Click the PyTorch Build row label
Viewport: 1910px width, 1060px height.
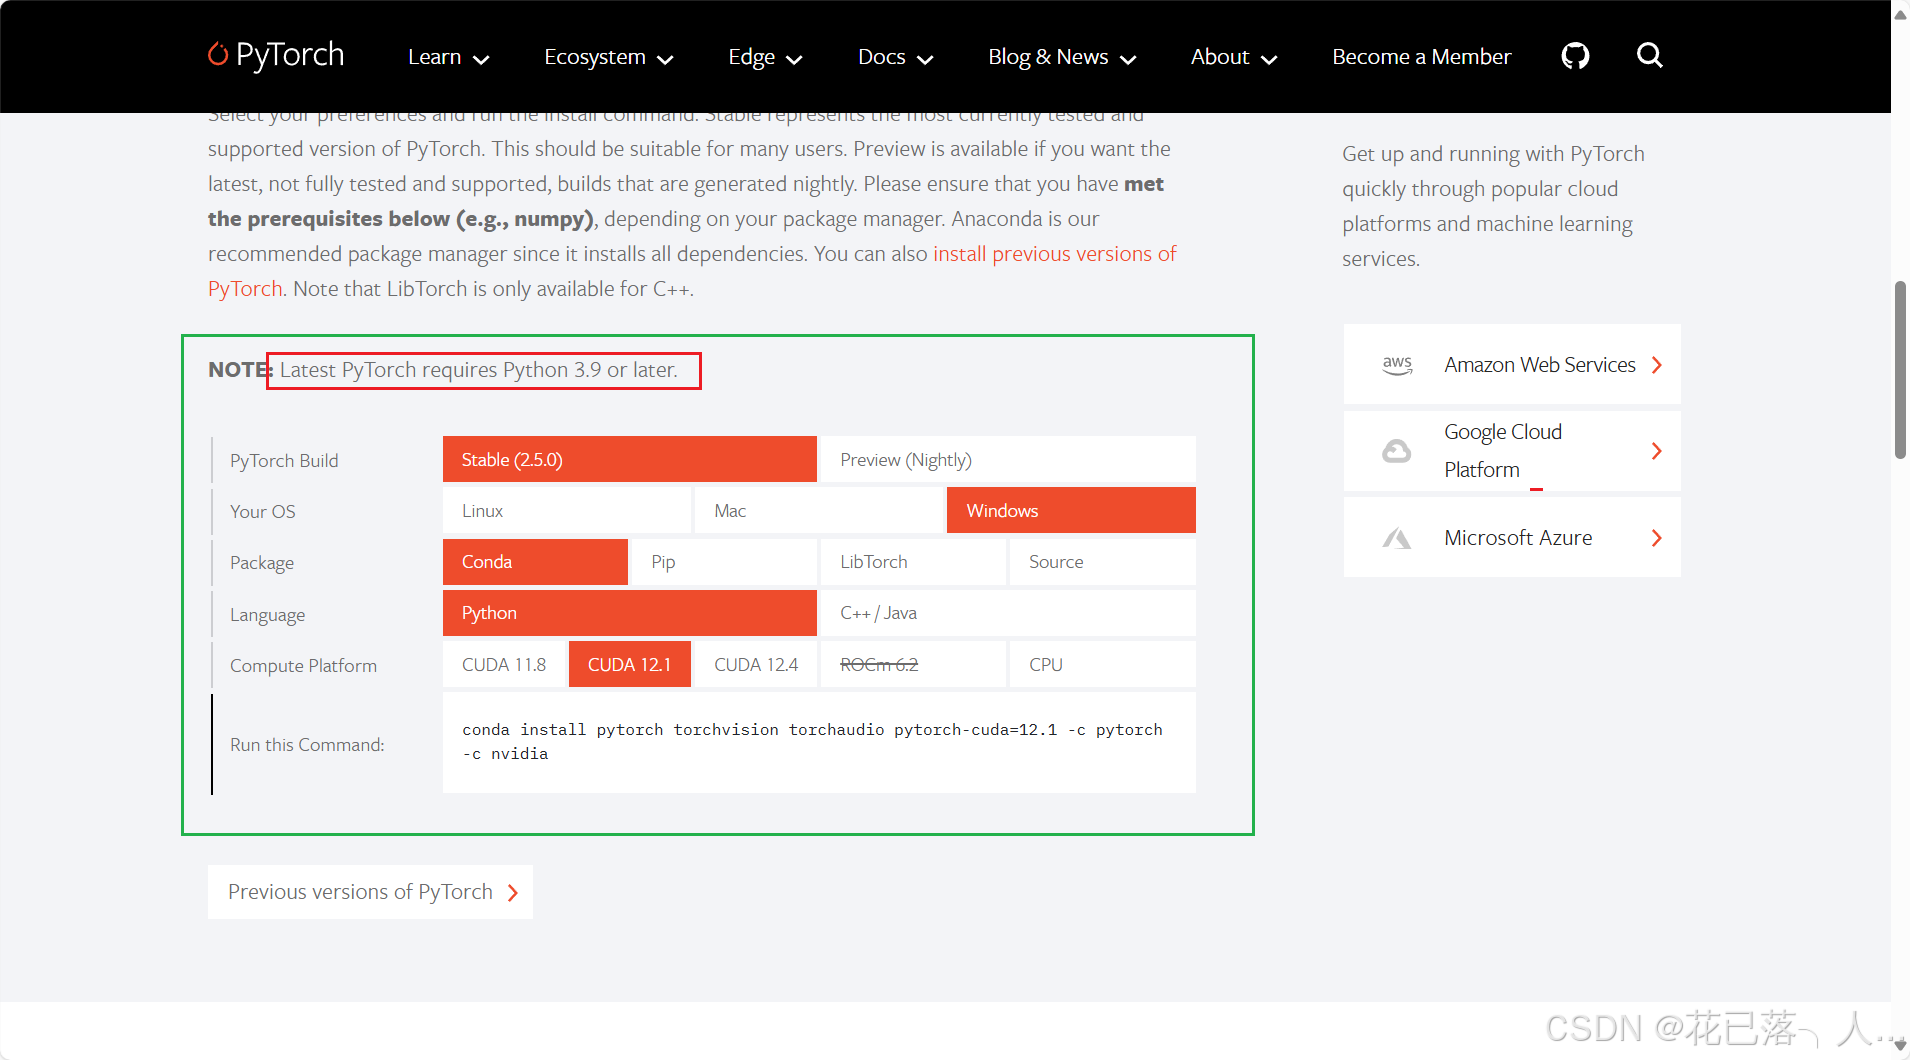click(x=284, y=461)
